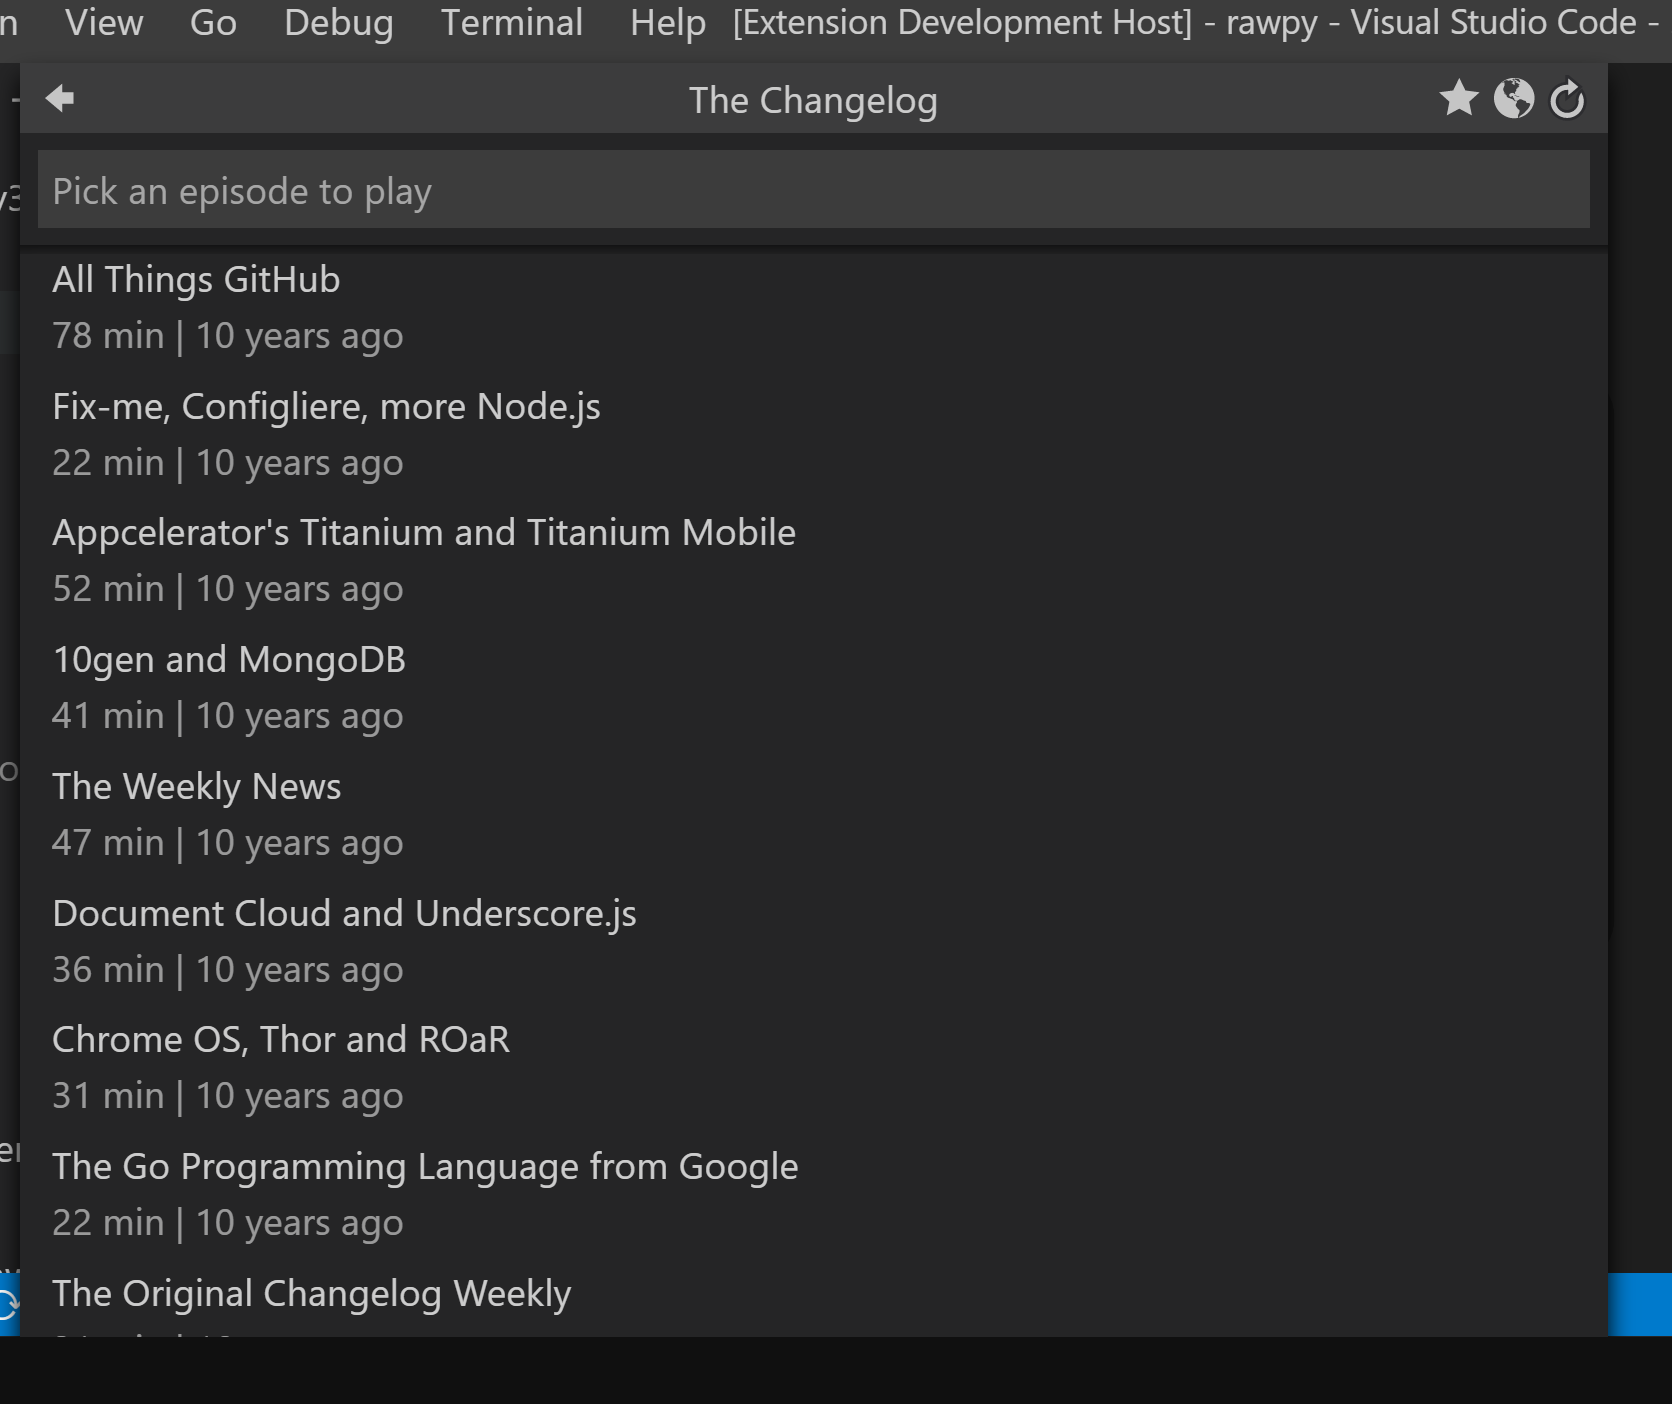Image resolution: width=1672 pixels, height=1404 pixels.
Task: Open the Go menu
Action: coord(211,22)
